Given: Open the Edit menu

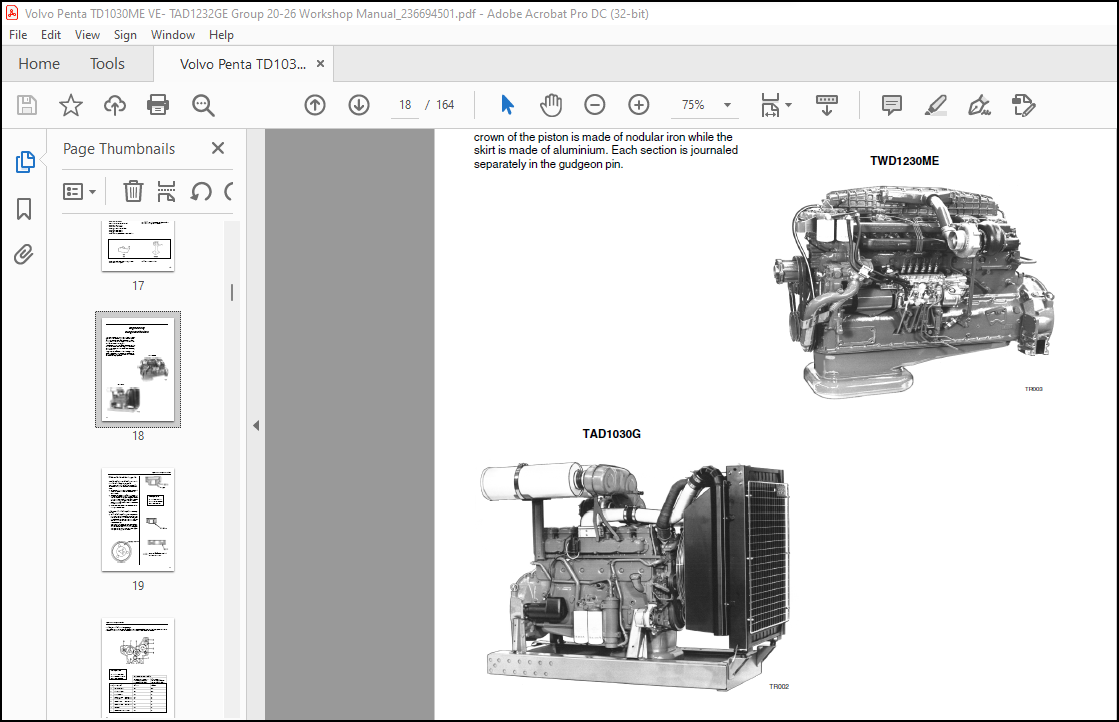Looking at the screenshot, I should pos(51,34).
